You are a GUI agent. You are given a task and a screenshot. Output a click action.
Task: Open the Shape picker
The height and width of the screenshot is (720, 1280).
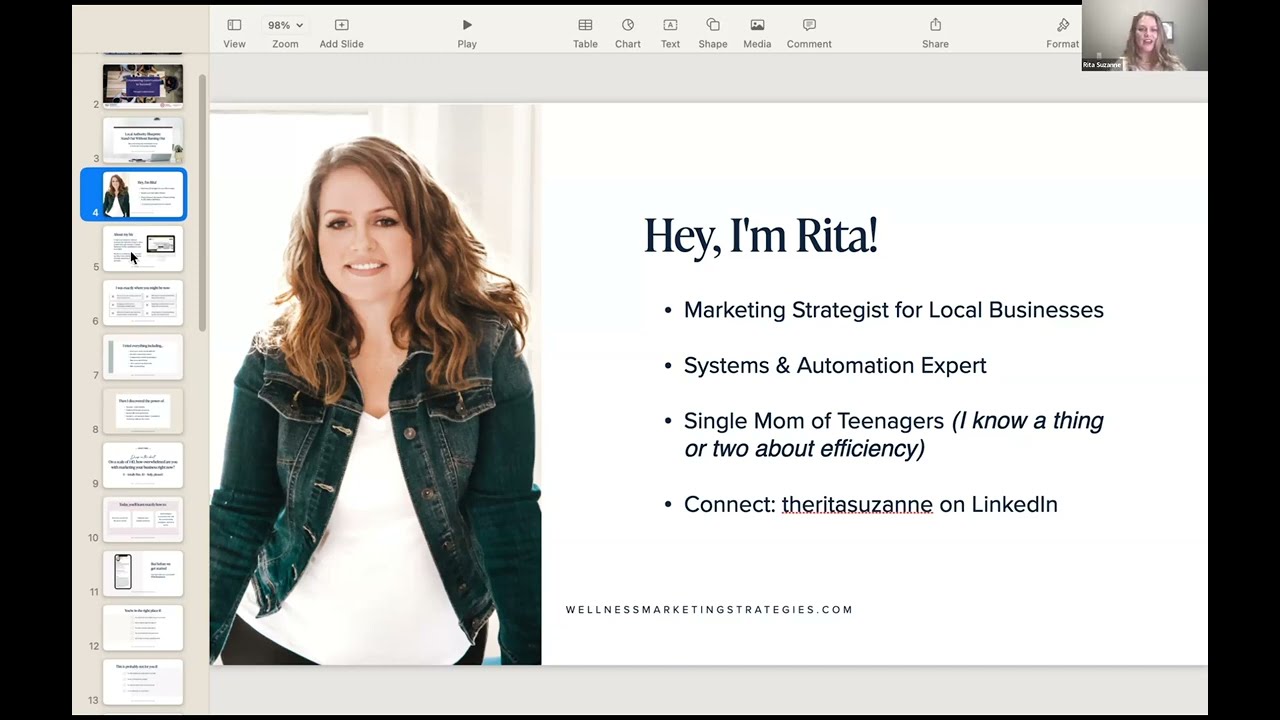(x=713, y=33)
